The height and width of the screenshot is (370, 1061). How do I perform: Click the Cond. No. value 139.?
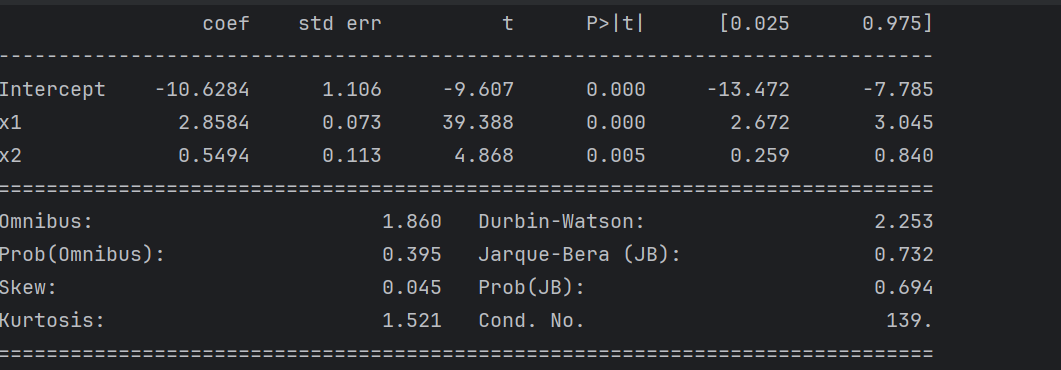[909, 321]
